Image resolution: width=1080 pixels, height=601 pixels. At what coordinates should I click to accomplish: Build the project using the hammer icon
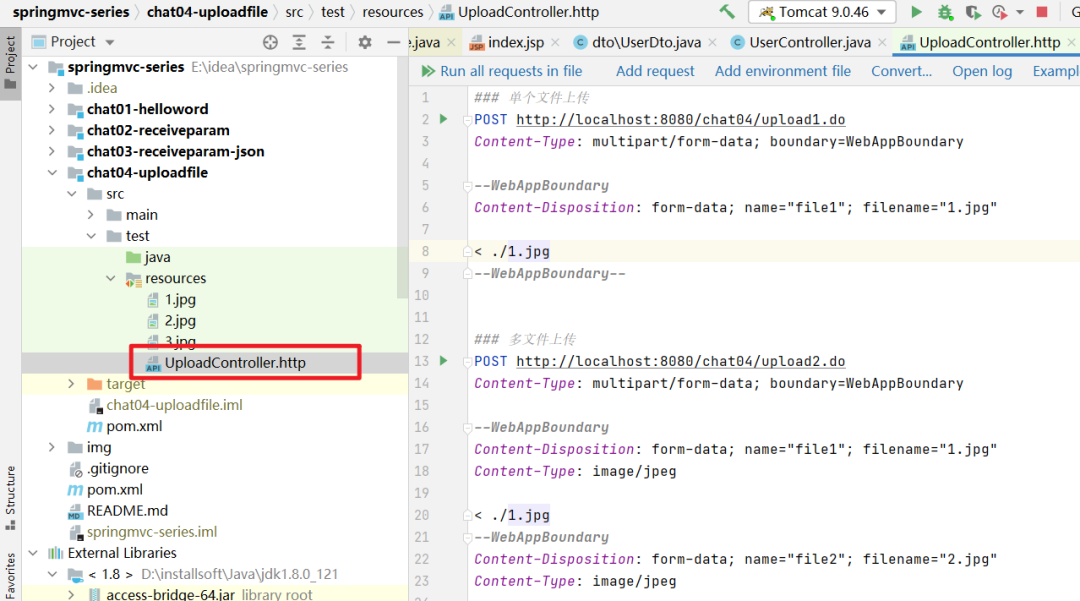[729, 13]
